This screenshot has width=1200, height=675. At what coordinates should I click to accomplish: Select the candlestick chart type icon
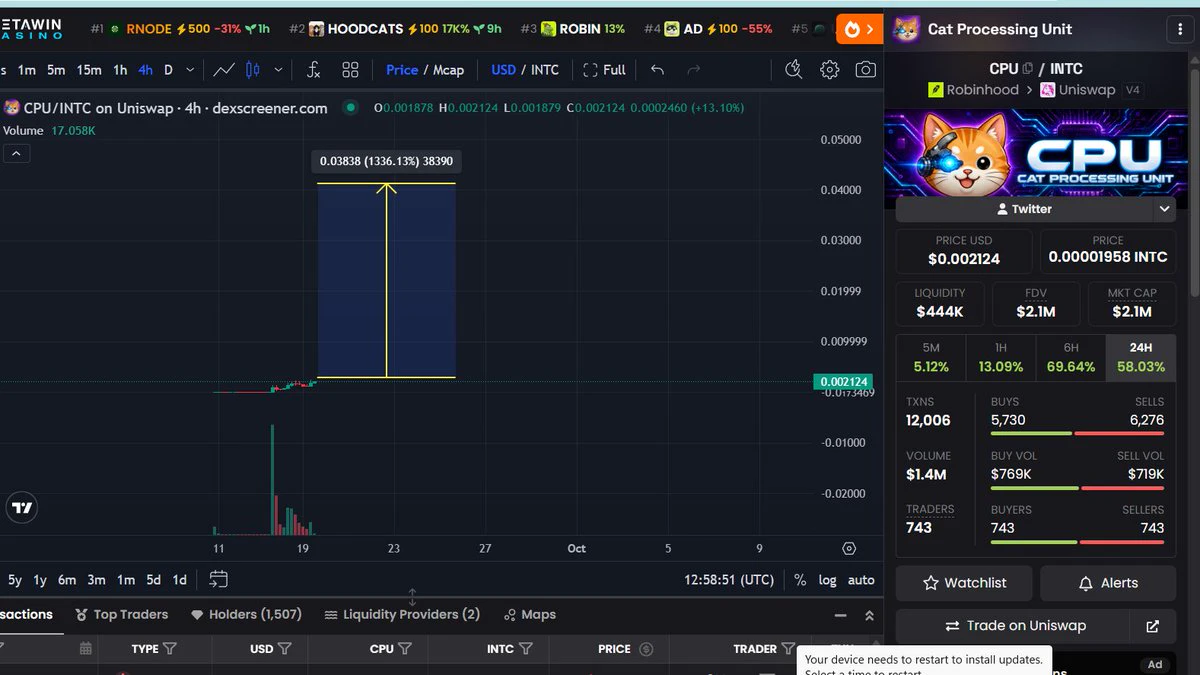(252, 70)
